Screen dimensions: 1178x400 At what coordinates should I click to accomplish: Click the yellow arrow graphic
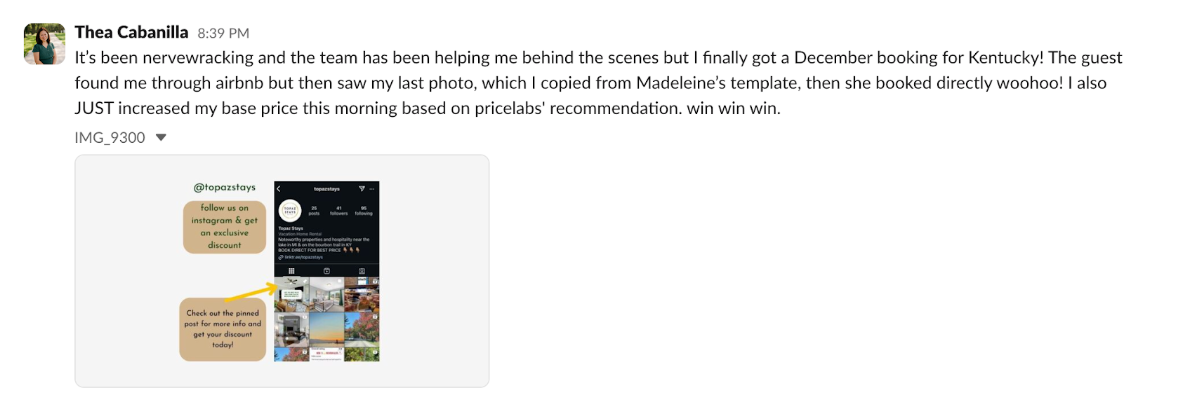[x=249, y=295]
